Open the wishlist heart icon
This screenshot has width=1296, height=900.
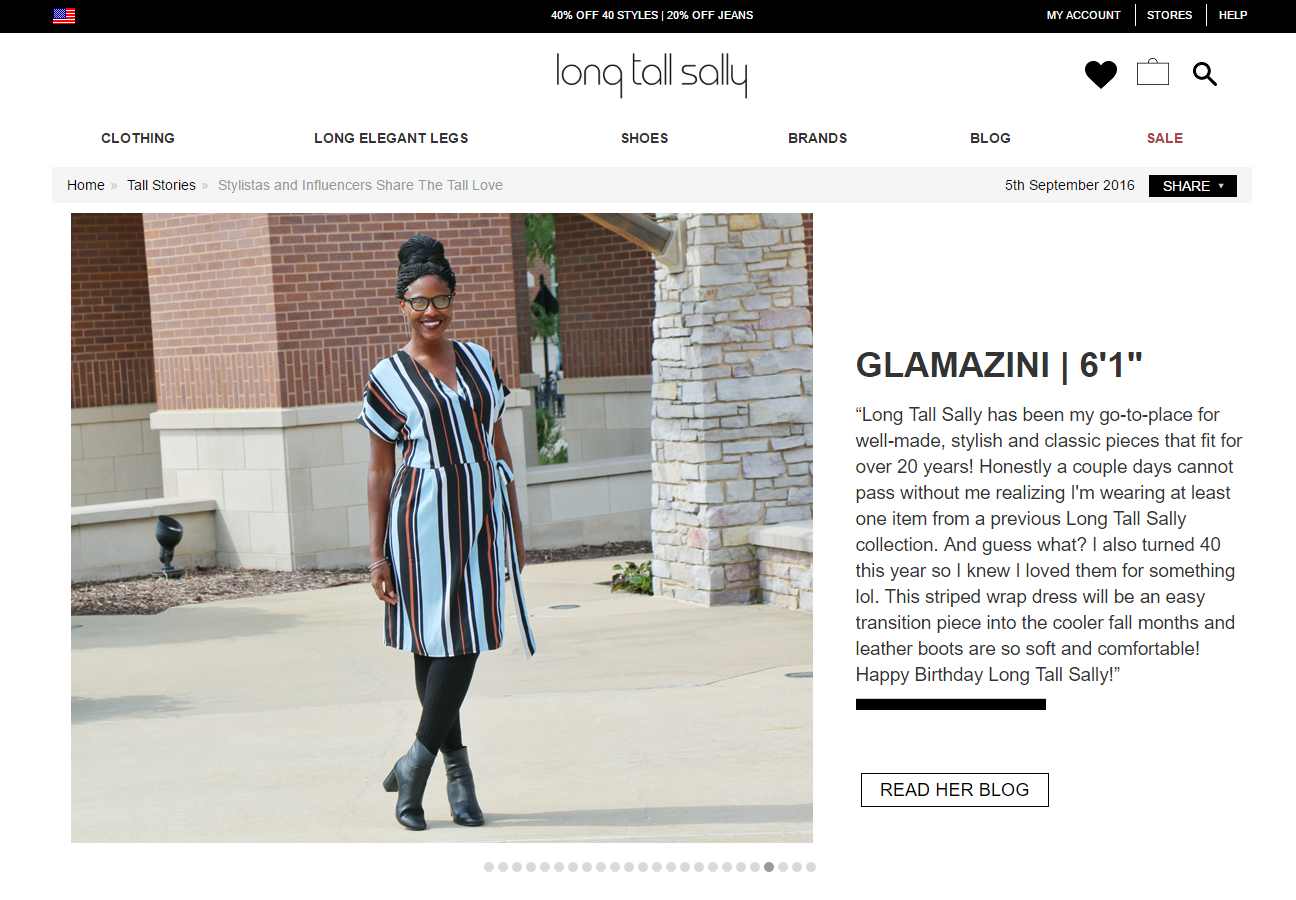click(1101, 75)
